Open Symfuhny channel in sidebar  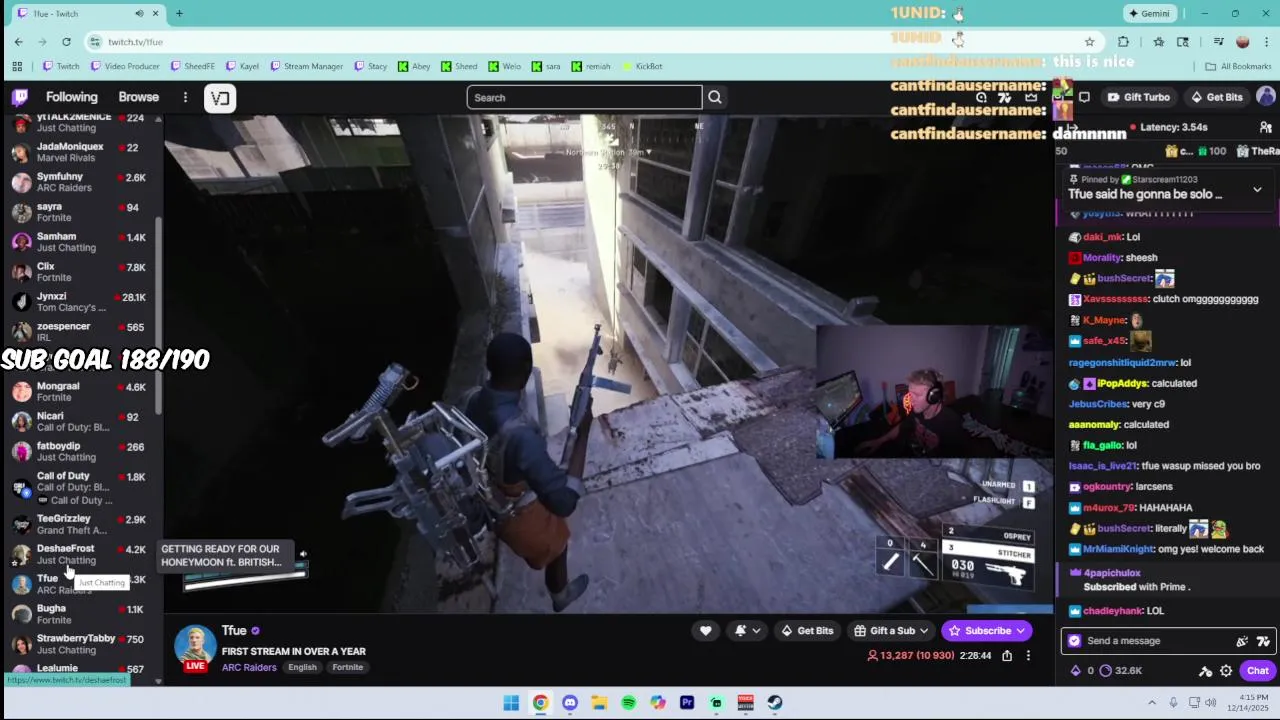[80, 182]
